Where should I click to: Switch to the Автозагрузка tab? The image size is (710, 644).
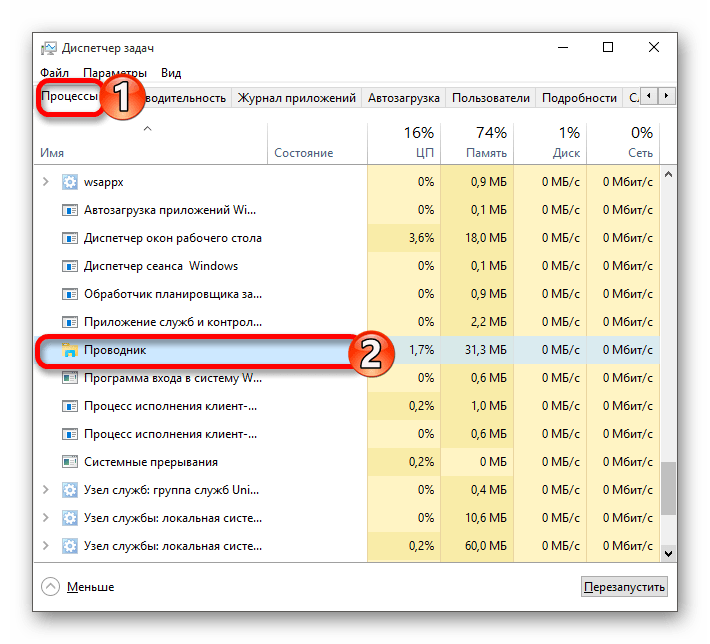(x=403, y=98)
